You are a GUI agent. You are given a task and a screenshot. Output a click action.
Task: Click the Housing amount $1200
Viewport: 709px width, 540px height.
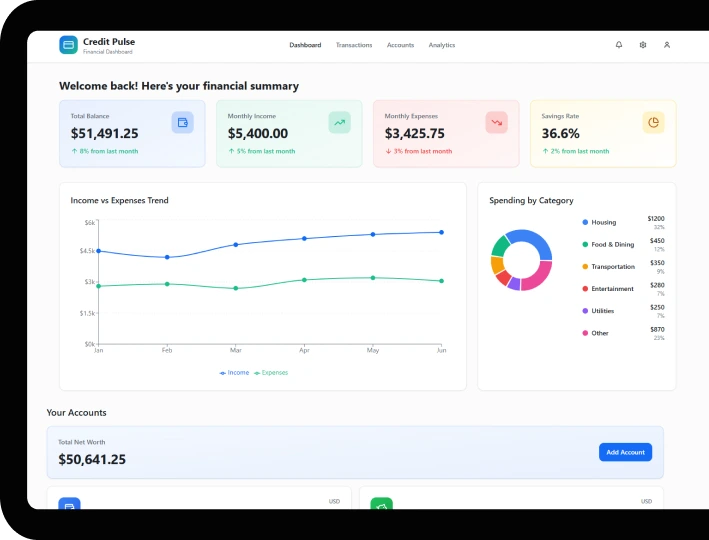click(x=656, y=218)
